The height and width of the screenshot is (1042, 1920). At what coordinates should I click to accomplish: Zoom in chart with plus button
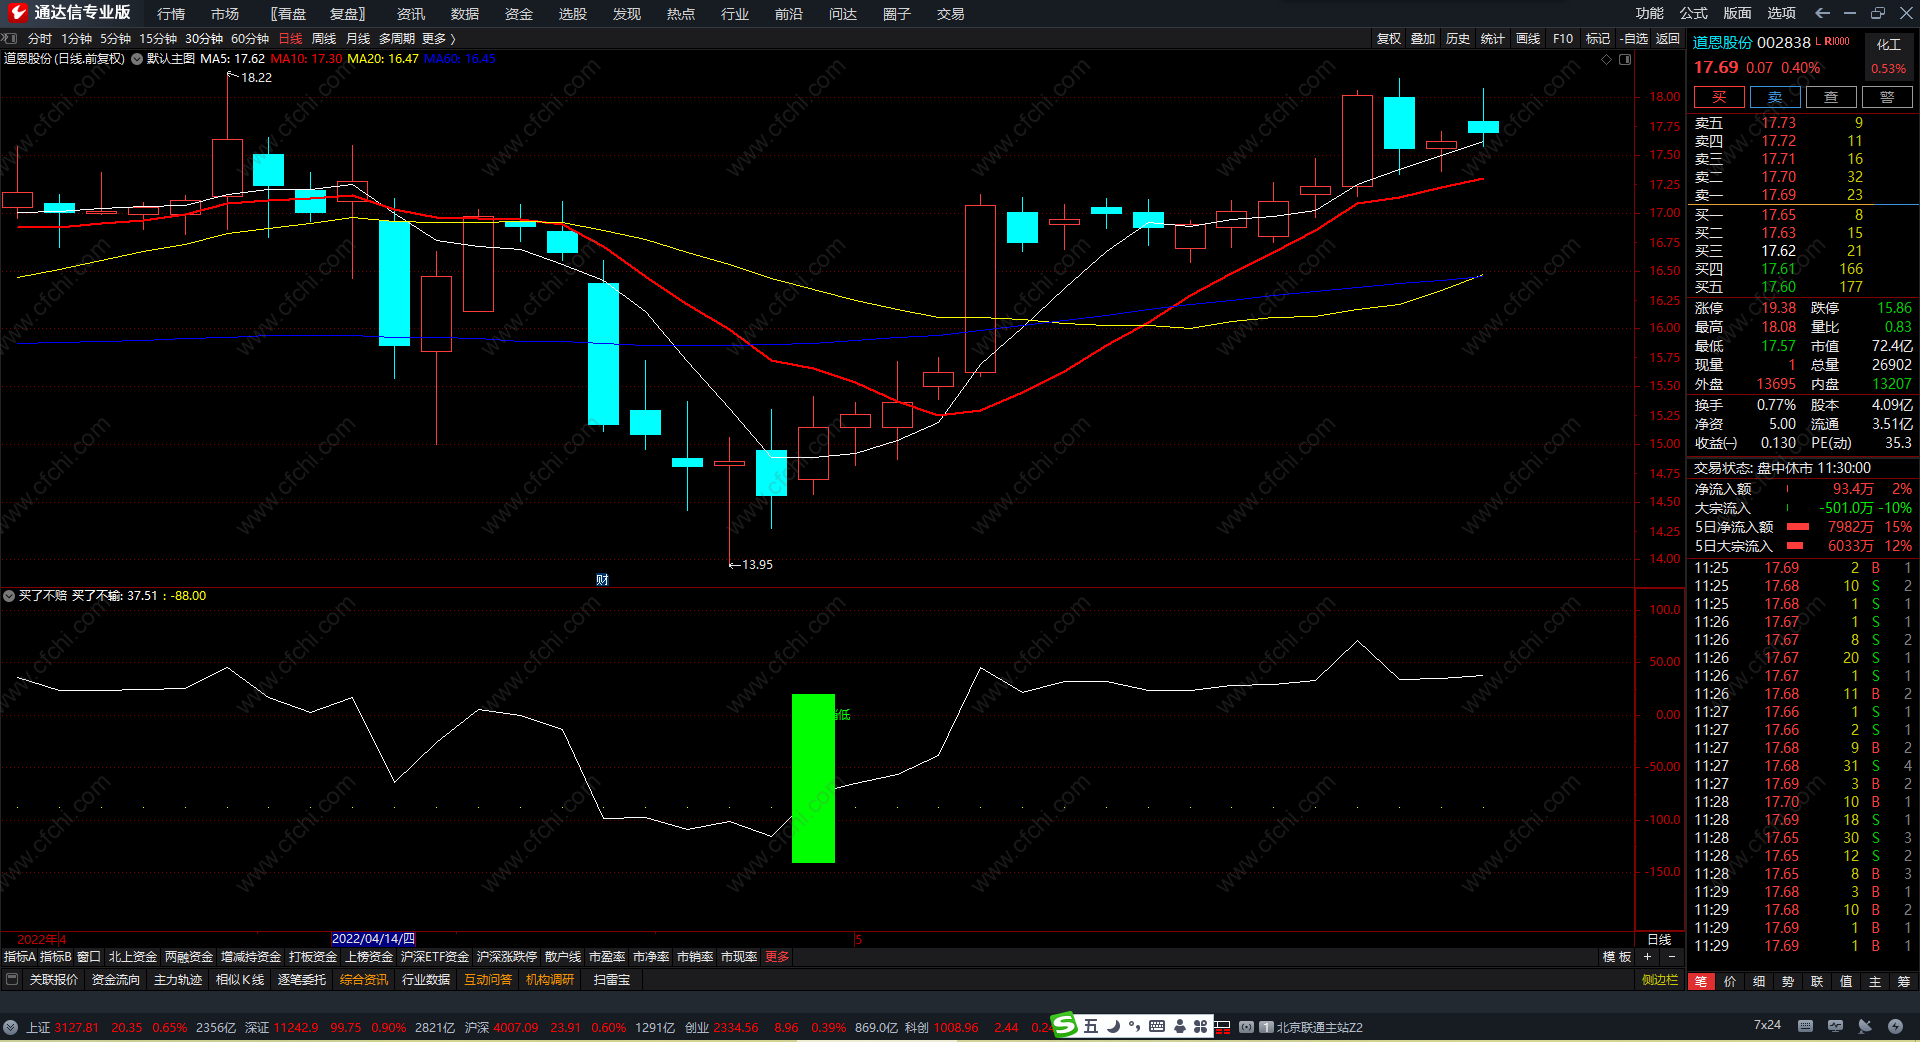1648,957
